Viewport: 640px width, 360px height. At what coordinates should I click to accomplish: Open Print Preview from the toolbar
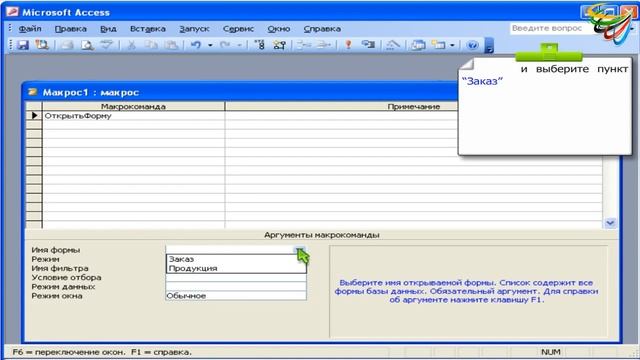pos(87,45)
